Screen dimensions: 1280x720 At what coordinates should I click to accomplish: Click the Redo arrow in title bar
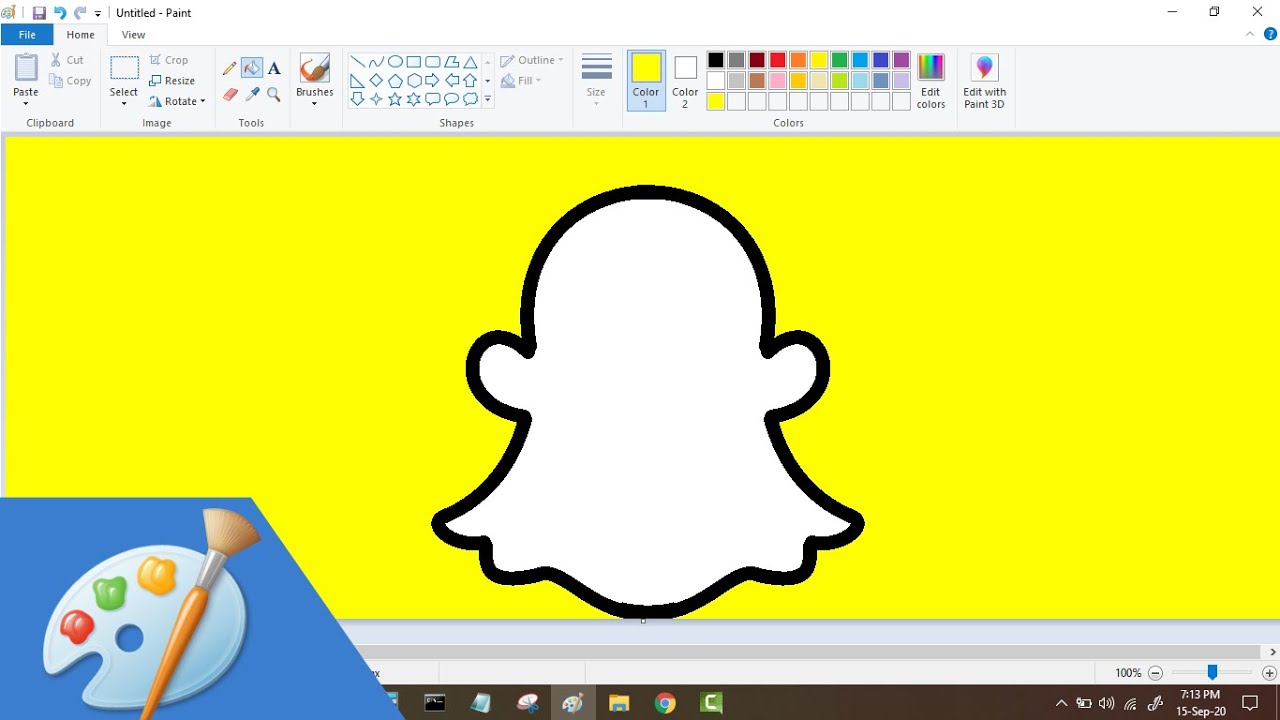pos(80,13)
